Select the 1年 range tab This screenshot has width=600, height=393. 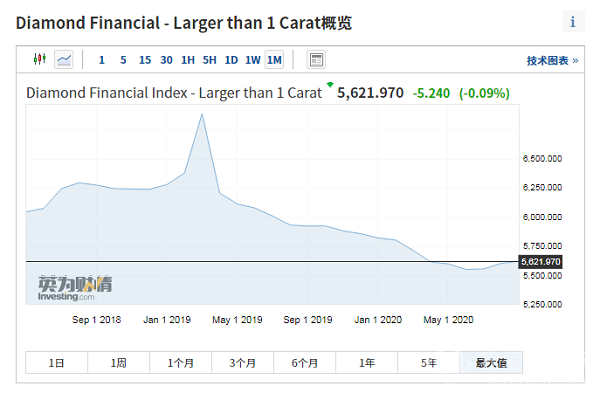coord(366,362)
